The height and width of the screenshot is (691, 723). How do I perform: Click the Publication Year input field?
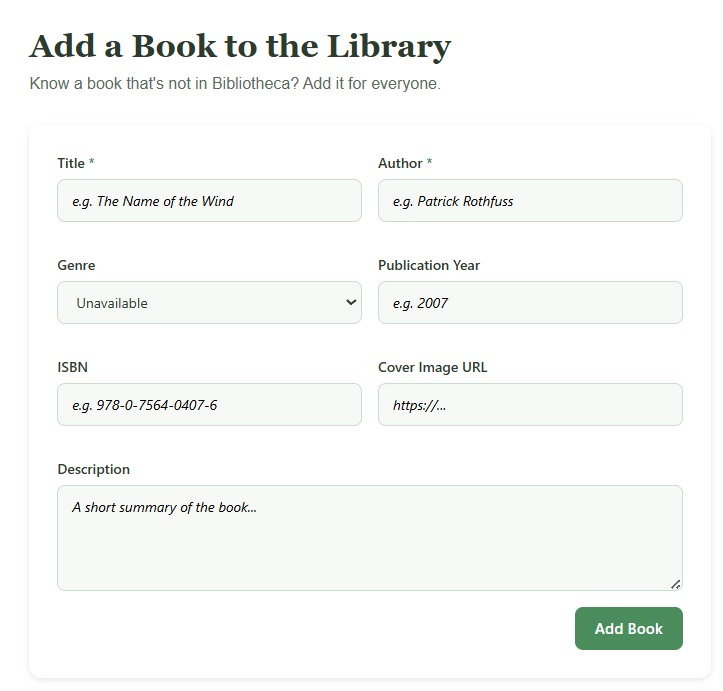(x=530, y=303)
